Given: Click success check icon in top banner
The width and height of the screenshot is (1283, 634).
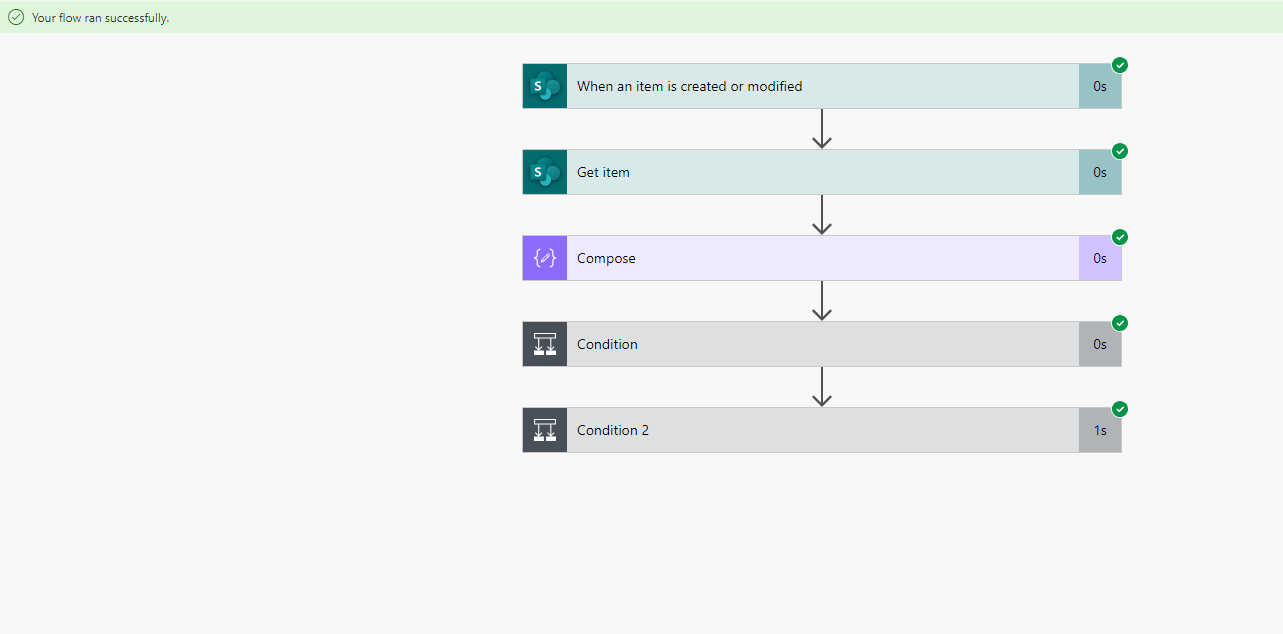Looking at the screenshot, I should click(16, 17).
